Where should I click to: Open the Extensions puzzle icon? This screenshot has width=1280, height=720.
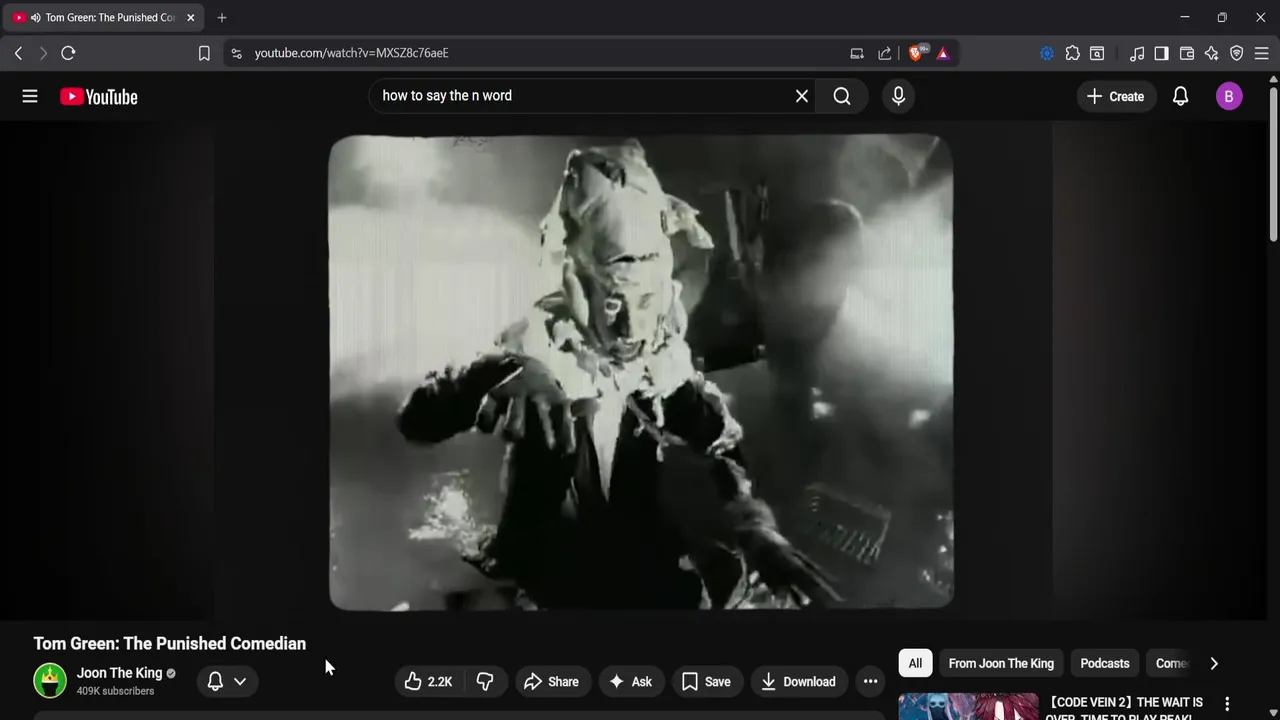point(1072,53)
